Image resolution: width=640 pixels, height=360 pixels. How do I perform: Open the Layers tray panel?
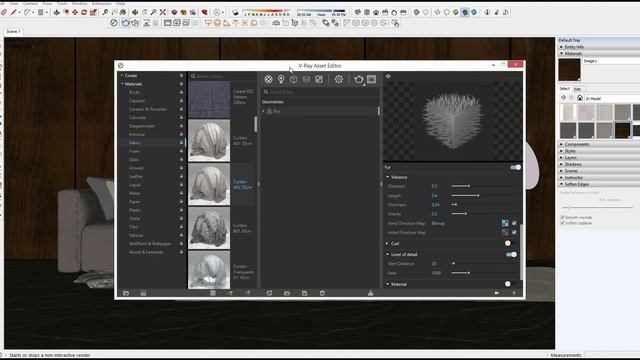599,158
